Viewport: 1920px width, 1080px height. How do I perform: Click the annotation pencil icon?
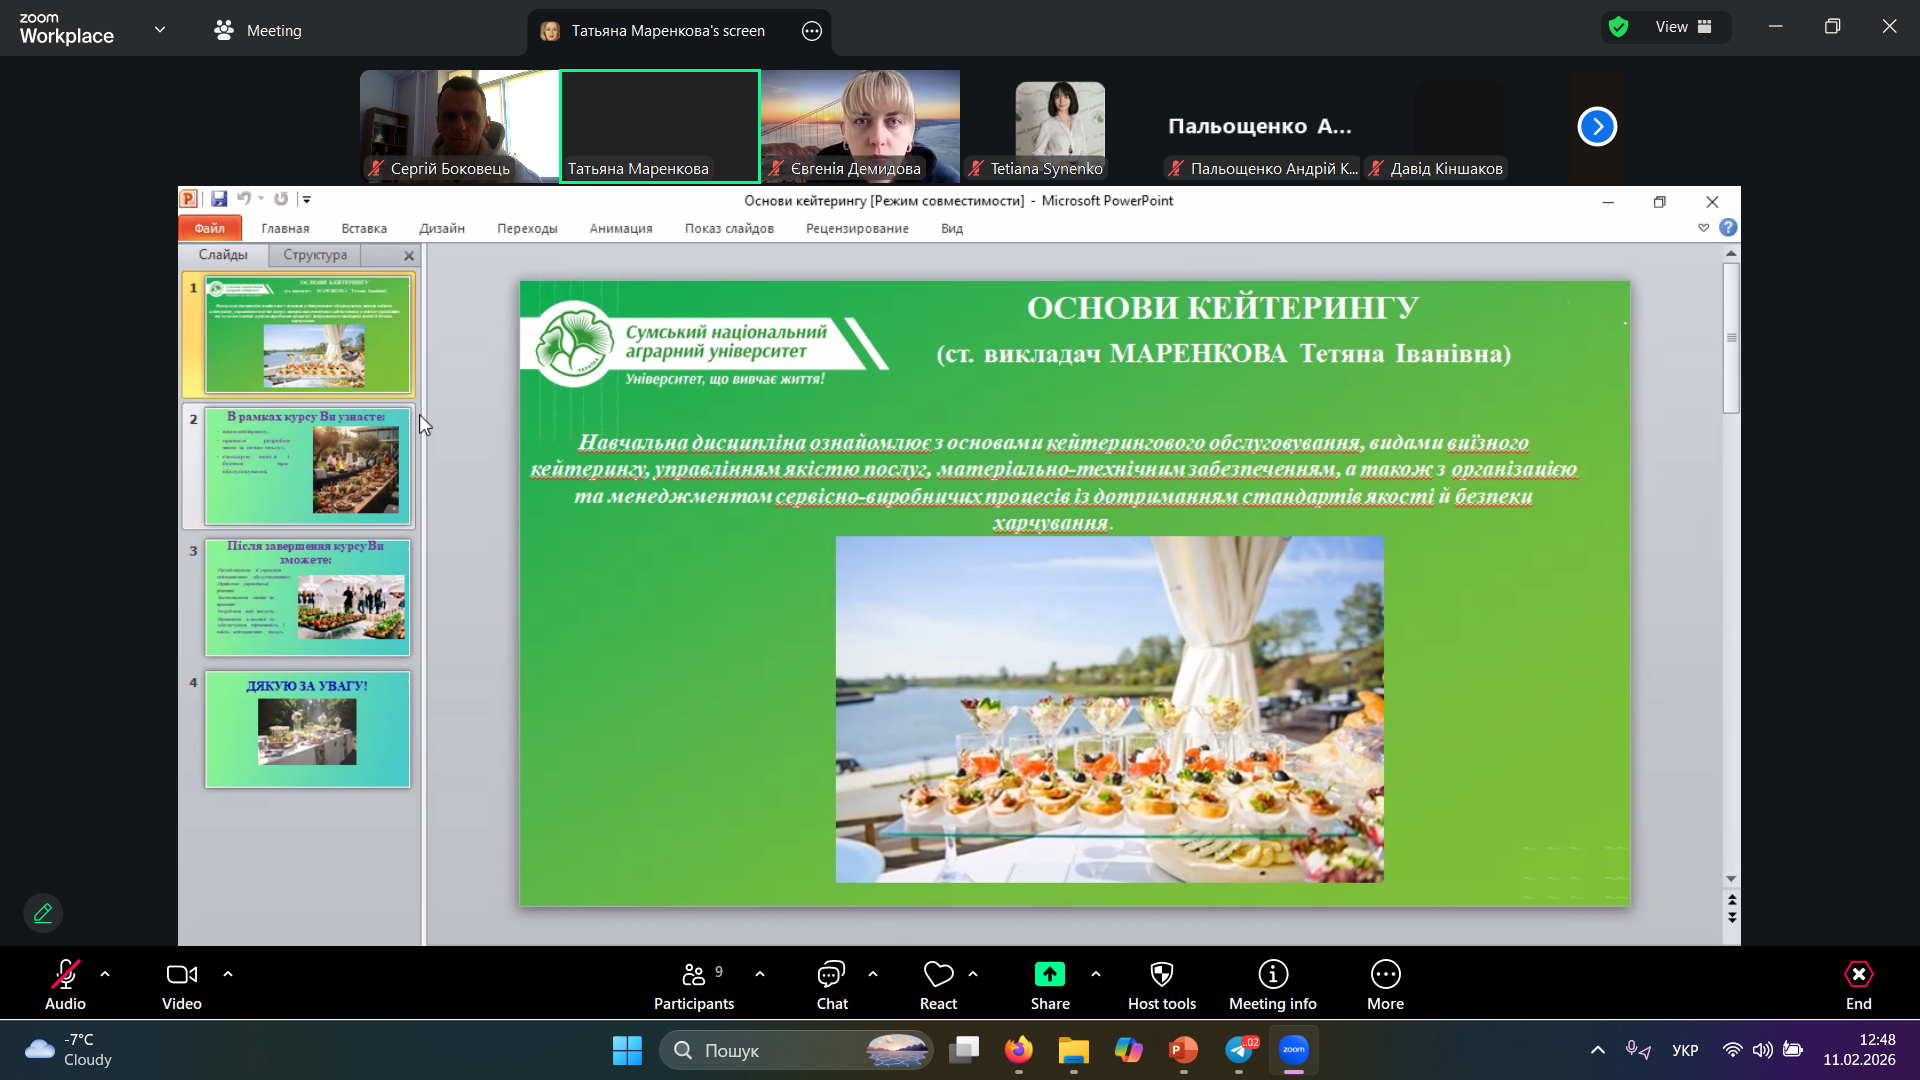coord(43,913)
